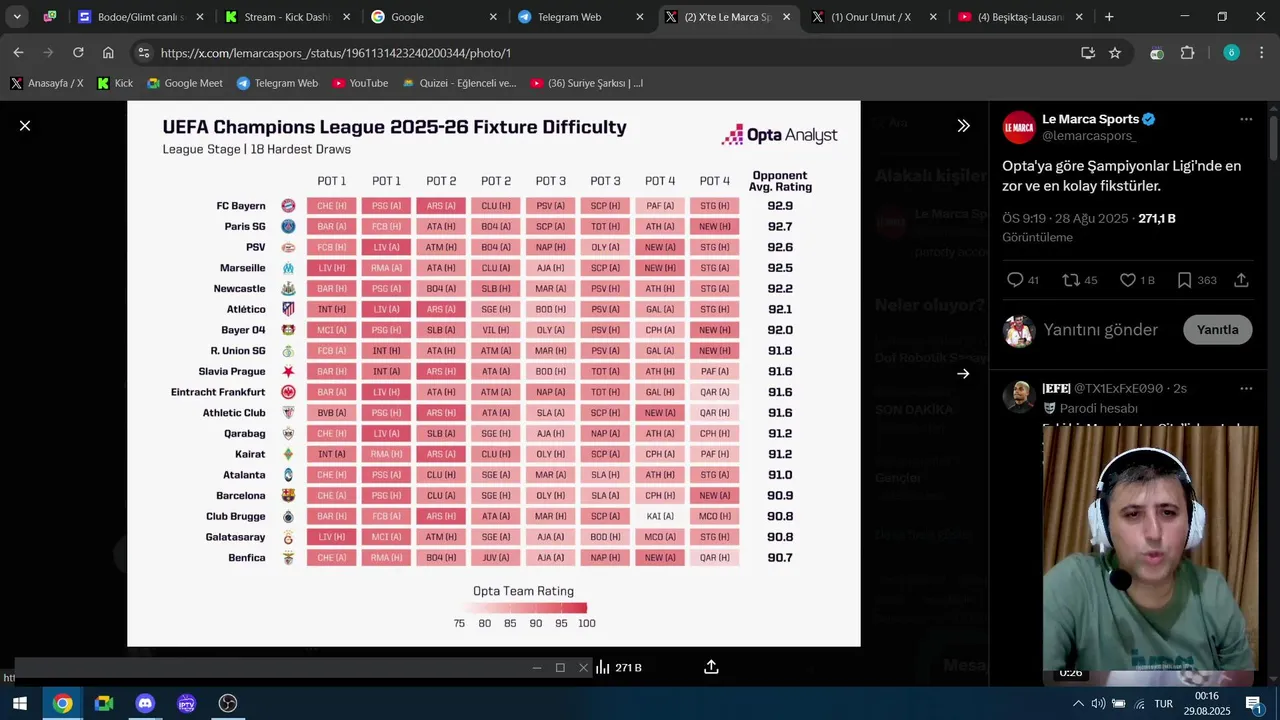
Task: Like the tweet via the heart icon
Action: [x=1128, y=280]
